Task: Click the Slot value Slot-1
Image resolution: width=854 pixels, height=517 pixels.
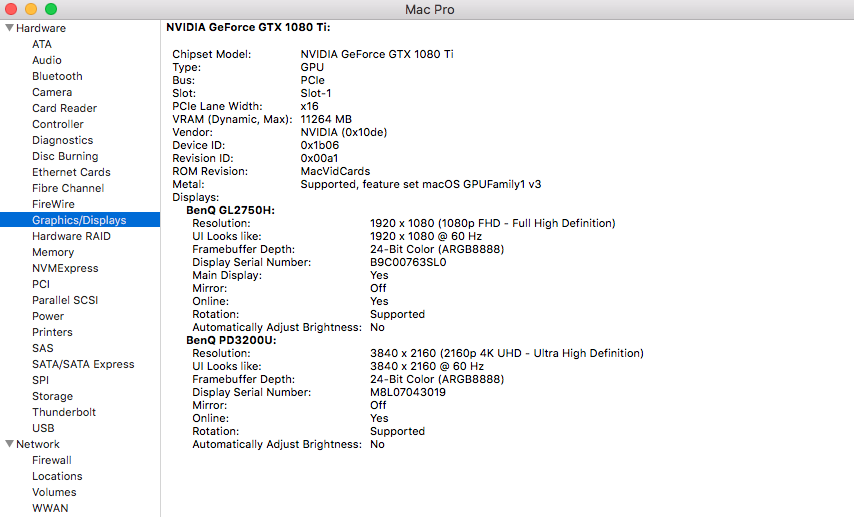Action: [316, 93]
